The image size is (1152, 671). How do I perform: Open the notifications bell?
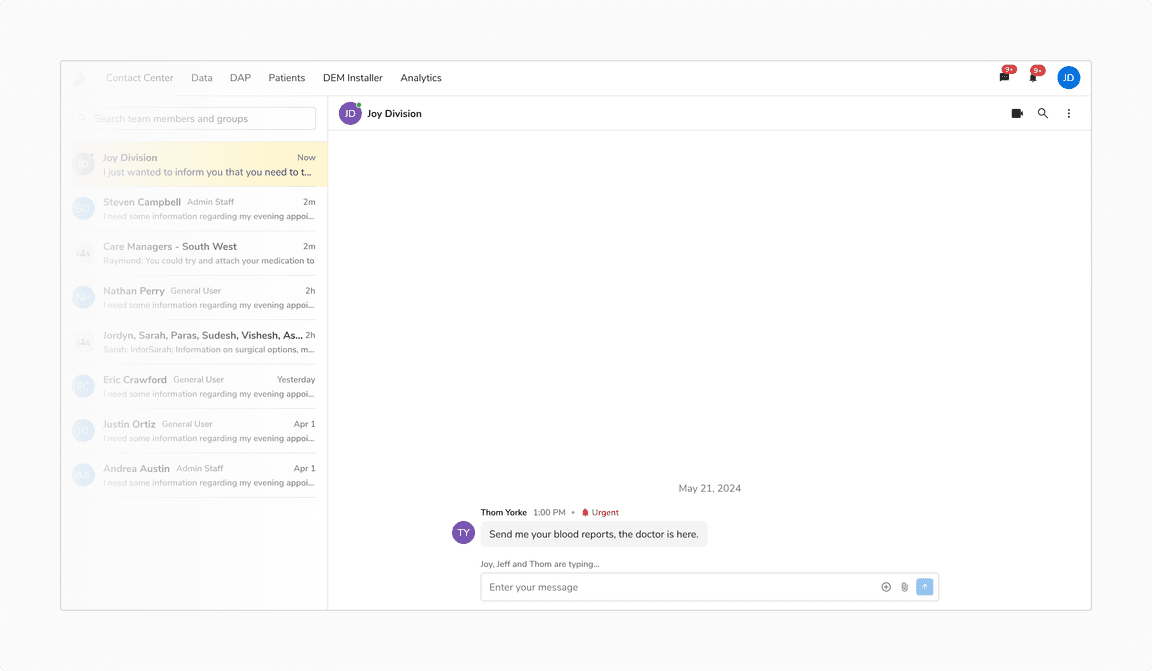click(1033, 77)
